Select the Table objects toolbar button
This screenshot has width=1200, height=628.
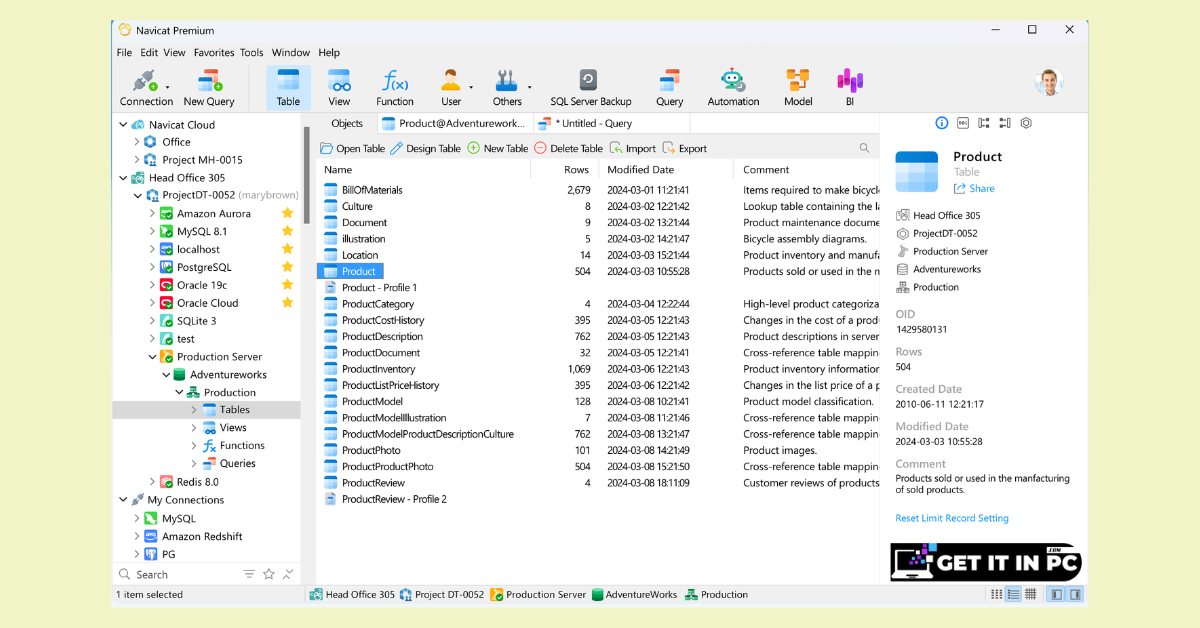click(x=288, y=88)
